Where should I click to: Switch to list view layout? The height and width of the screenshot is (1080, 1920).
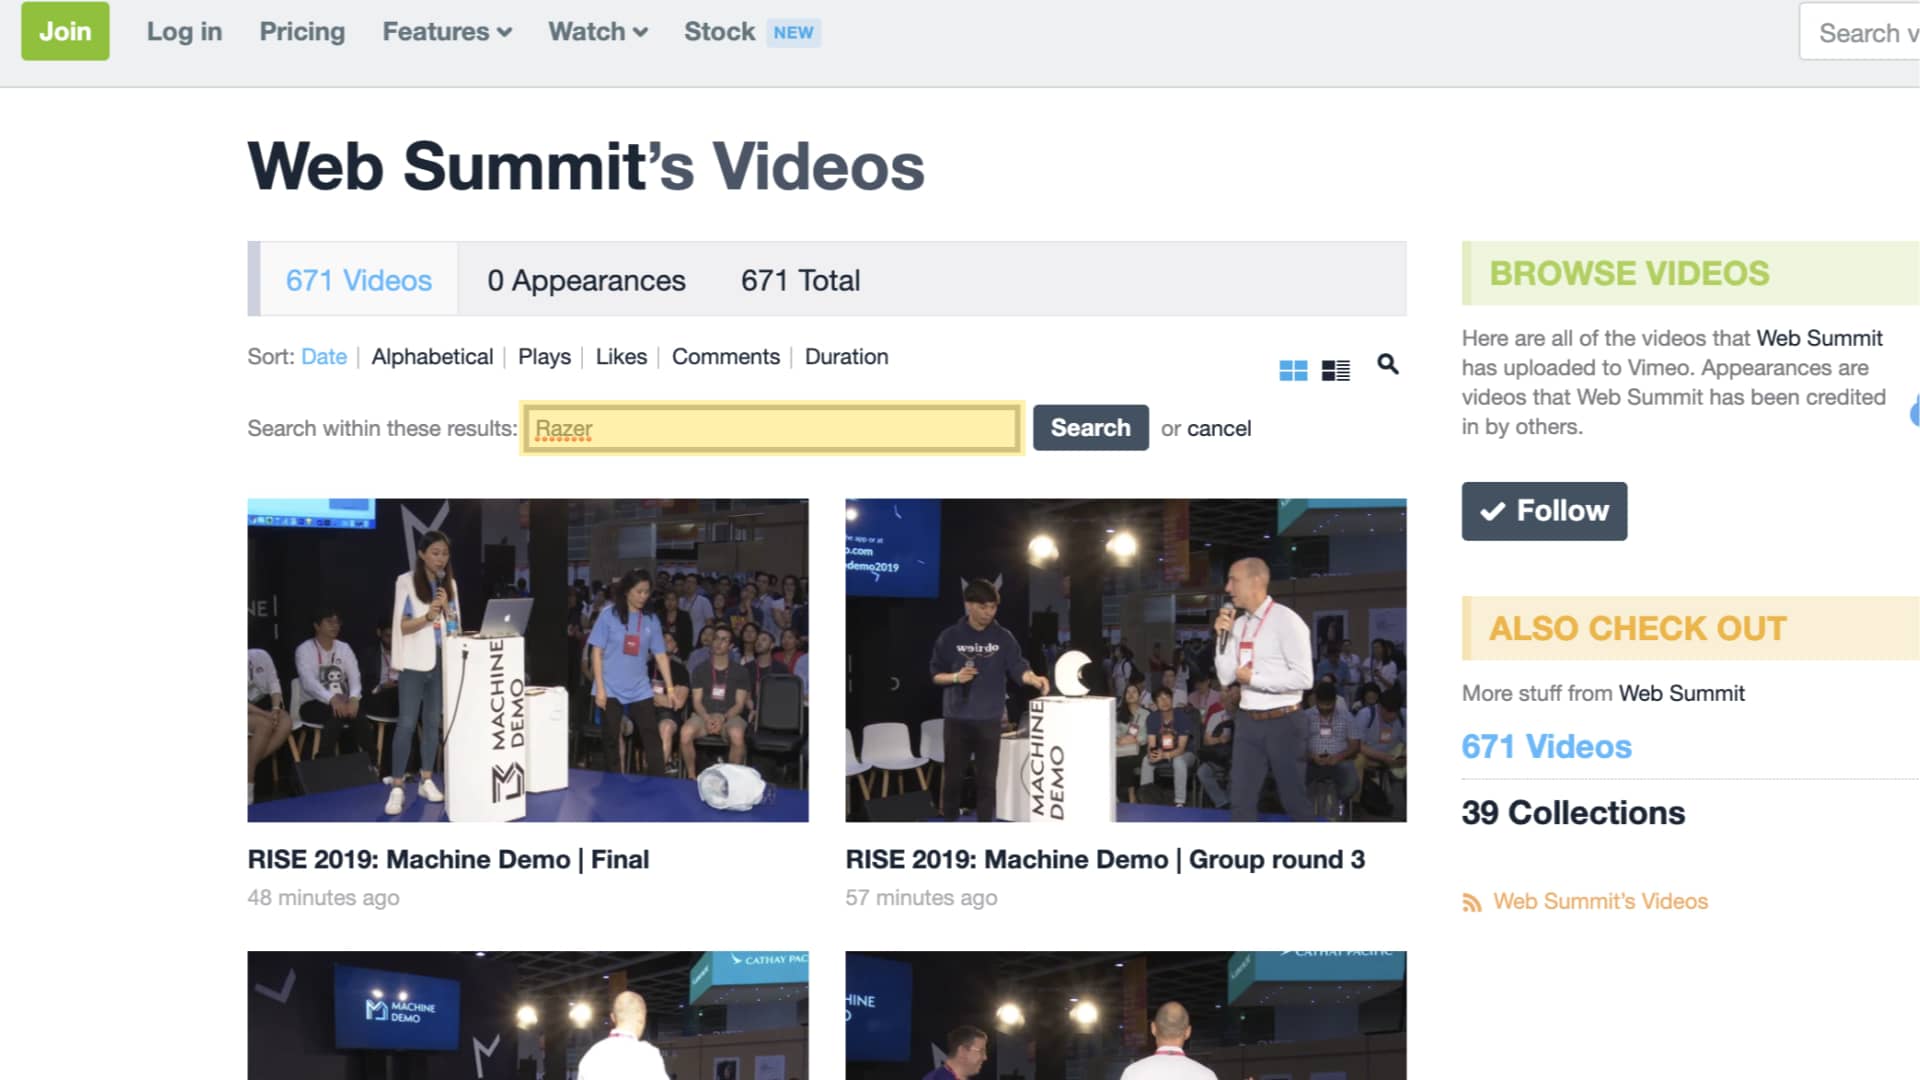(1335, 368)
